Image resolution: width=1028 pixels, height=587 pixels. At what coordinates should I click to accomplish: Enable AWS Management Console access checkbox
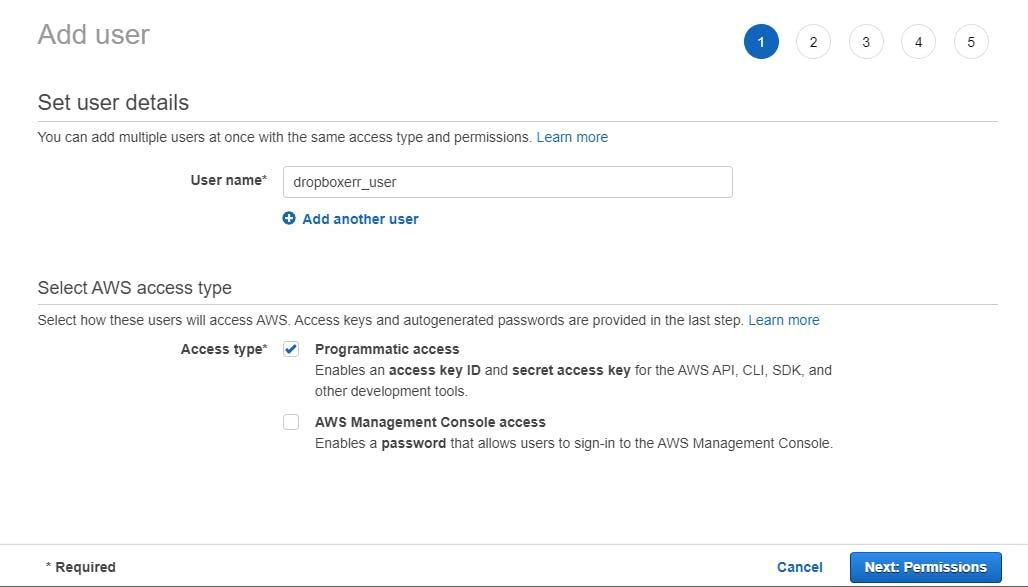(x=291, y=422)
